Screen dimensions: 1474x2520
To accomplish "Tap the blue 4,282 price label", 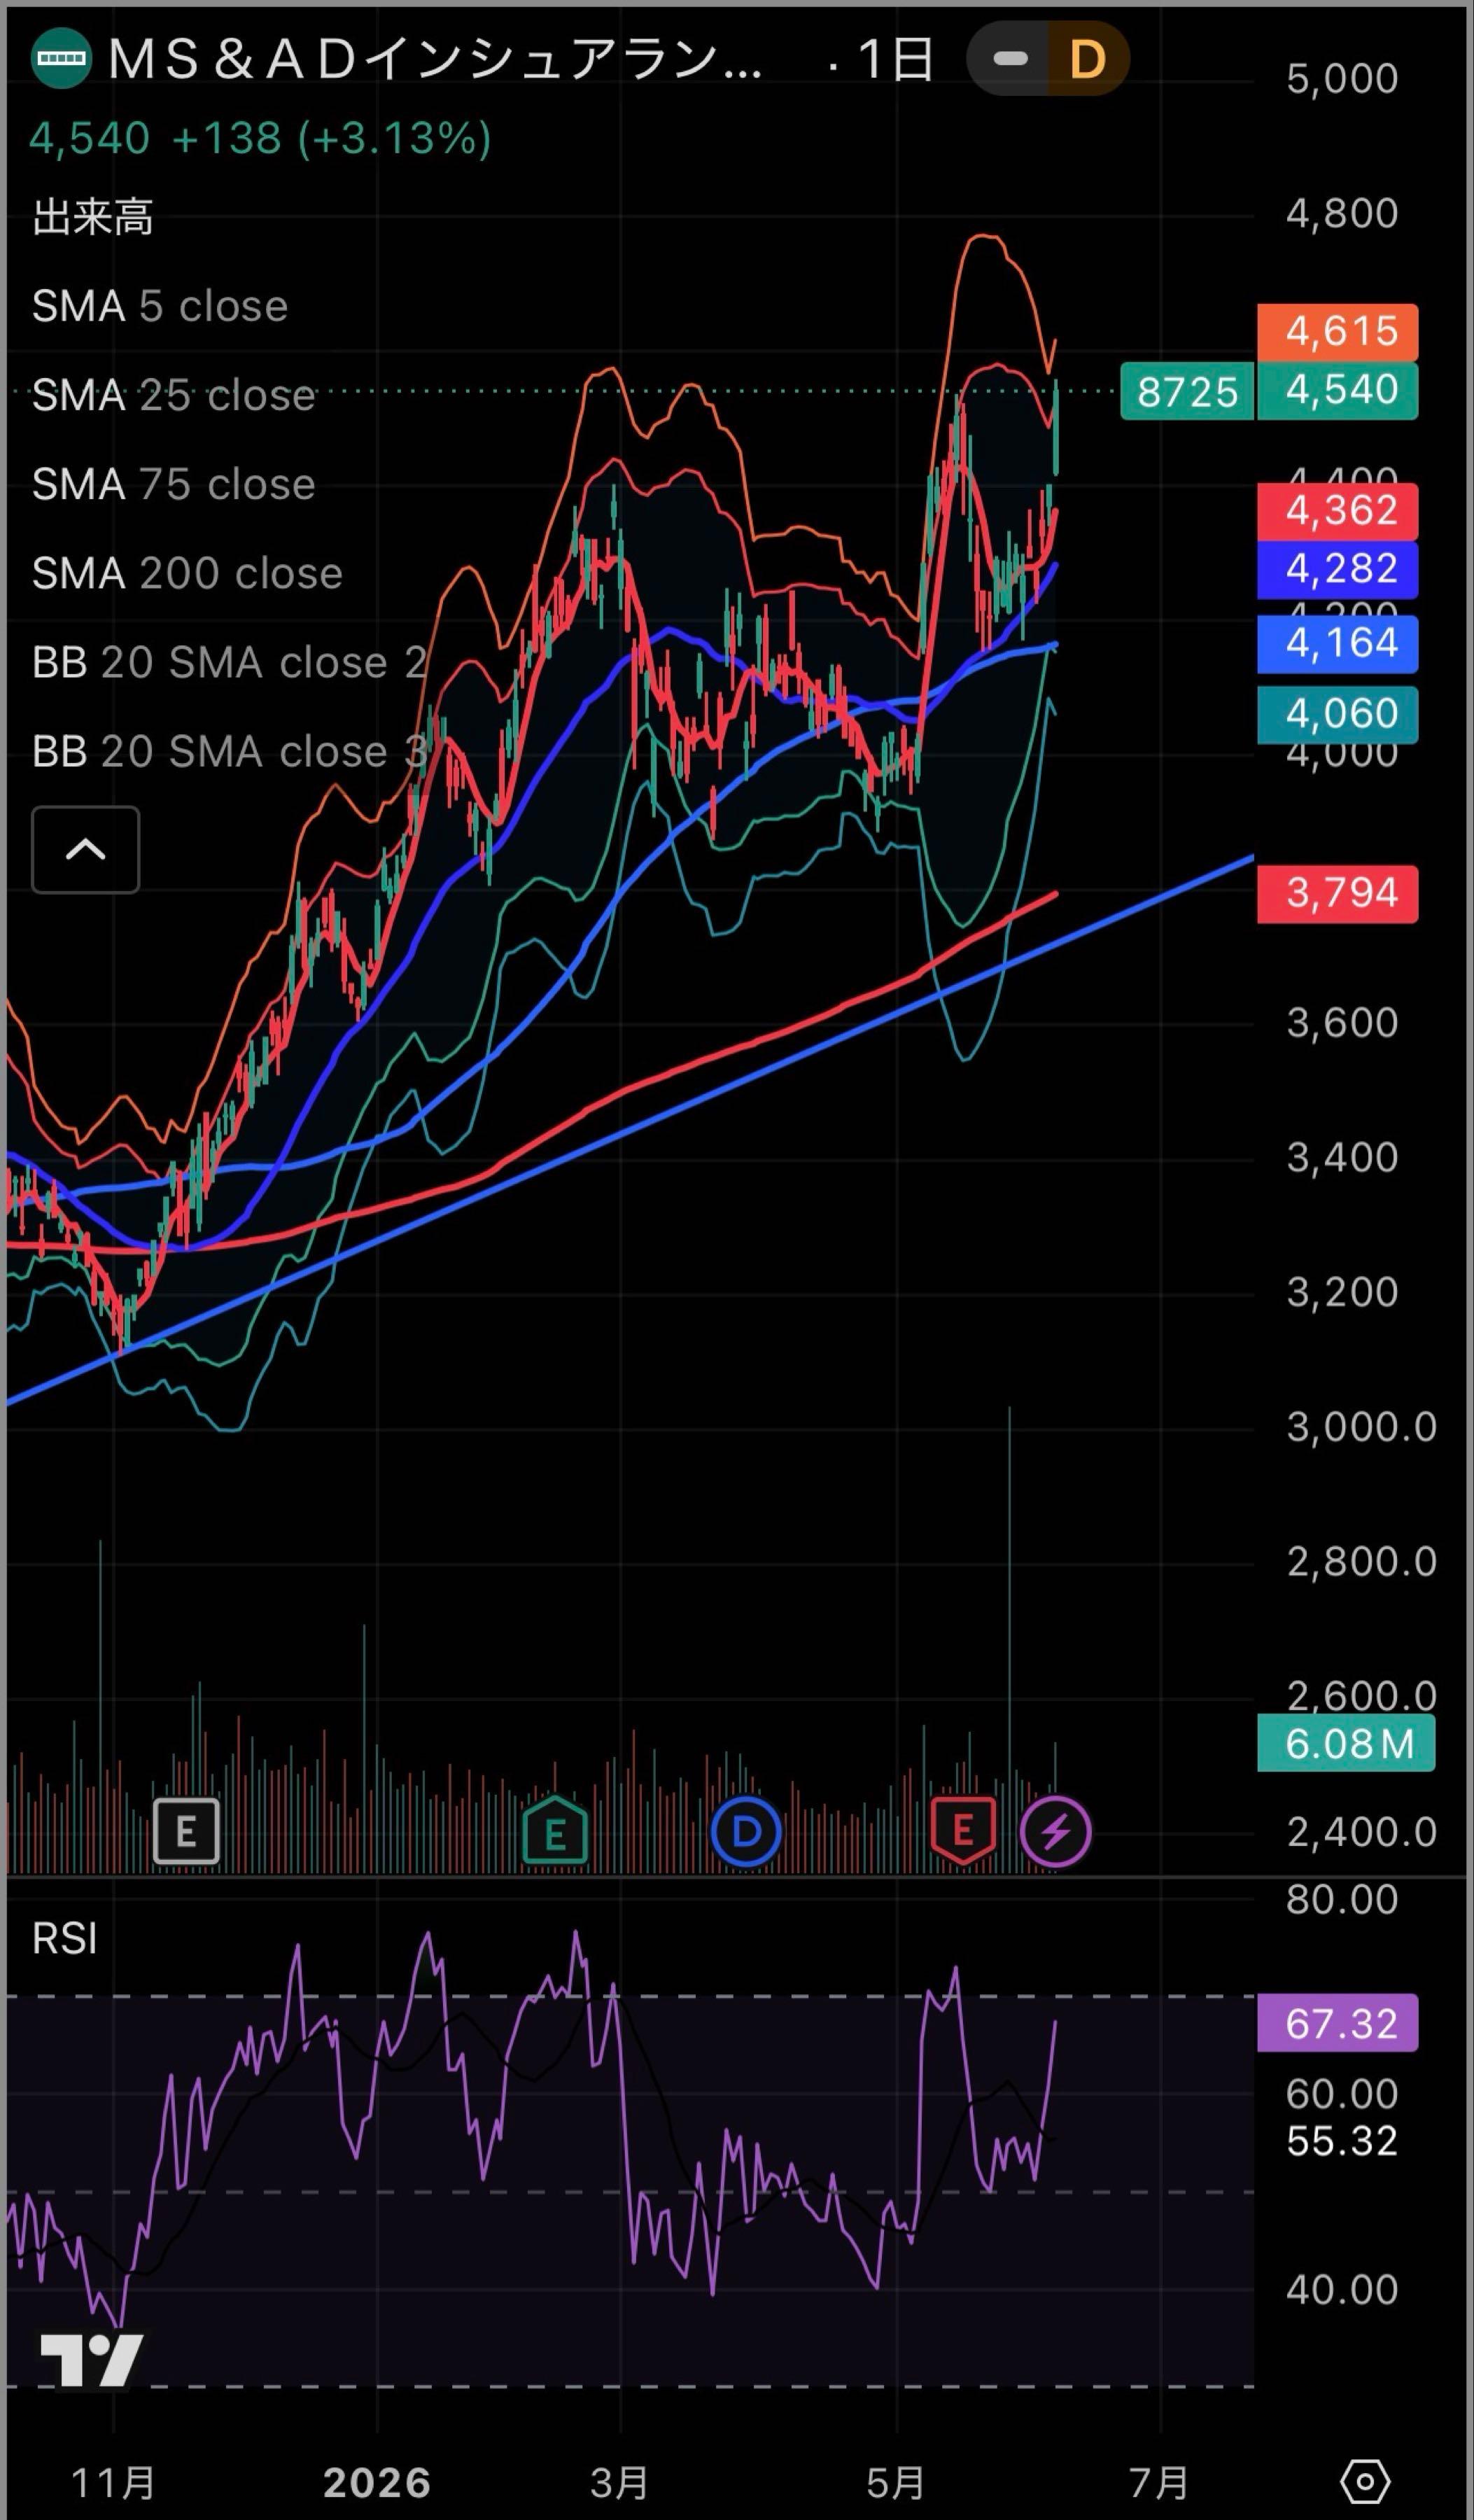I will 1338,569.
